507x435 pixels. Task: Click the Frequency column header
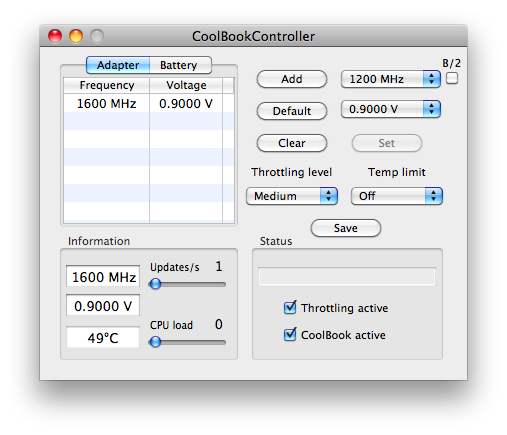pyautogui.click(x=107, y=86)
